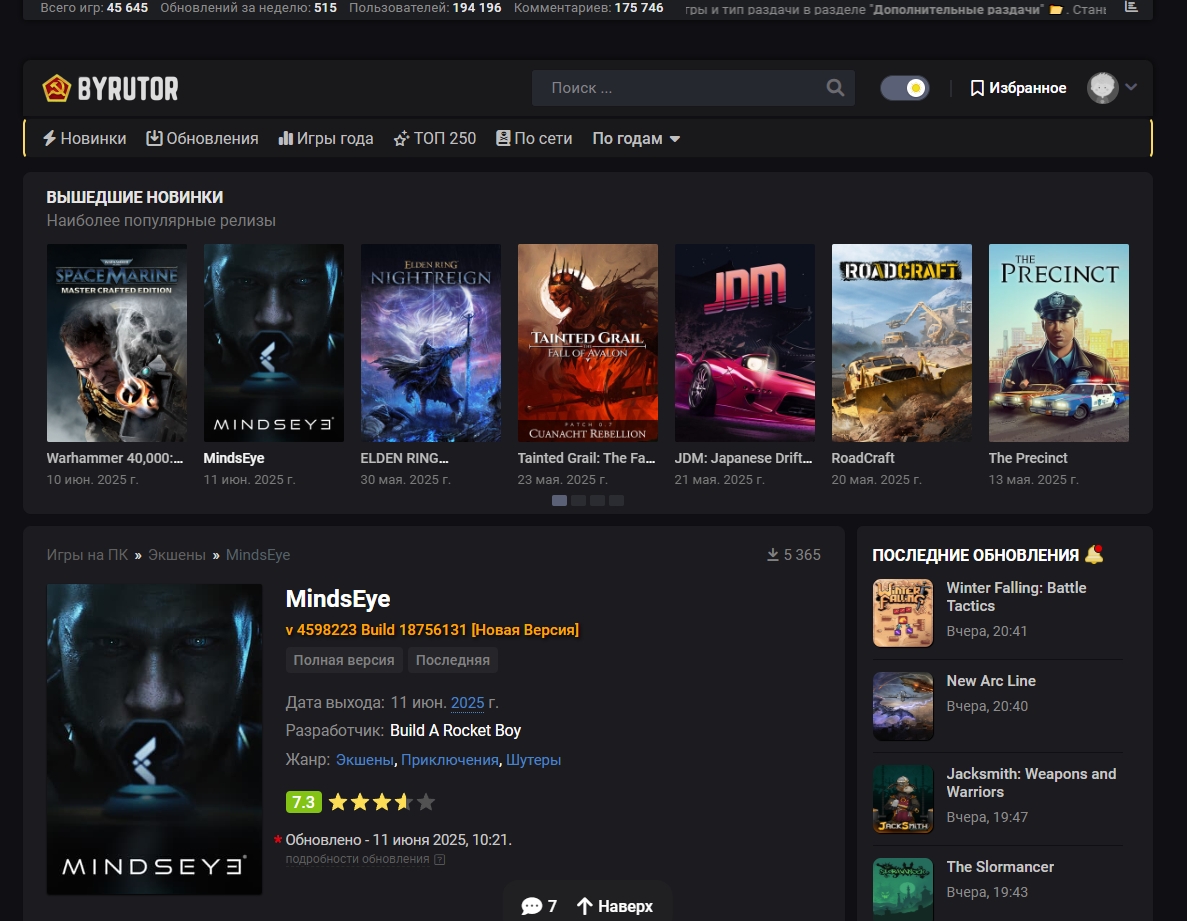Open the 7 comments bubble
Screen dimensions: 1187x921
pyautogui.click(x=539, y=906)
